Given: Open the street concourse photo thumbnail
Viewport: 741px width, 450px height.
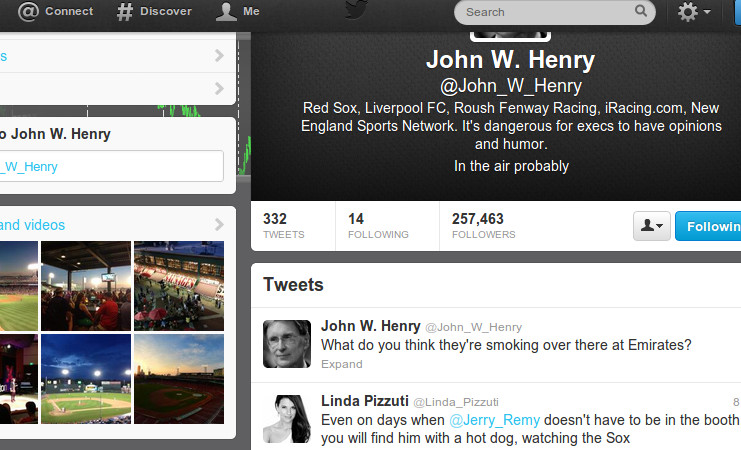Looking at the screenshot, I should pos(179,286).
